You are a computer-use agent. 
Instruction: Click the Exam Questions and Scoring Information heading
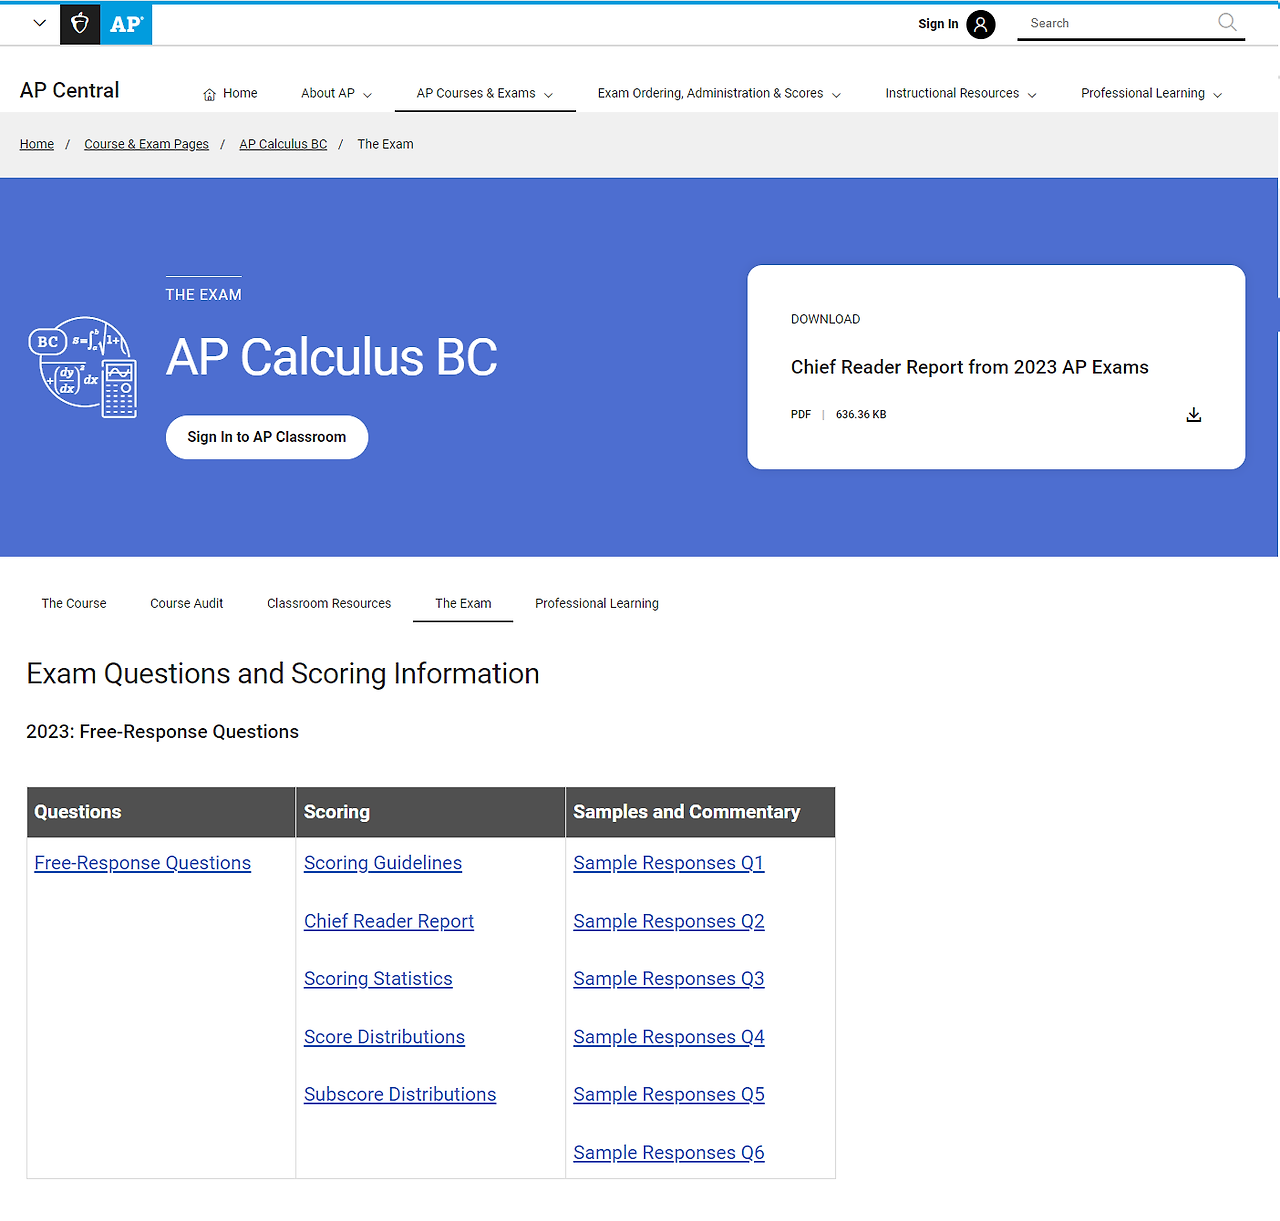(x=283, y=674)
